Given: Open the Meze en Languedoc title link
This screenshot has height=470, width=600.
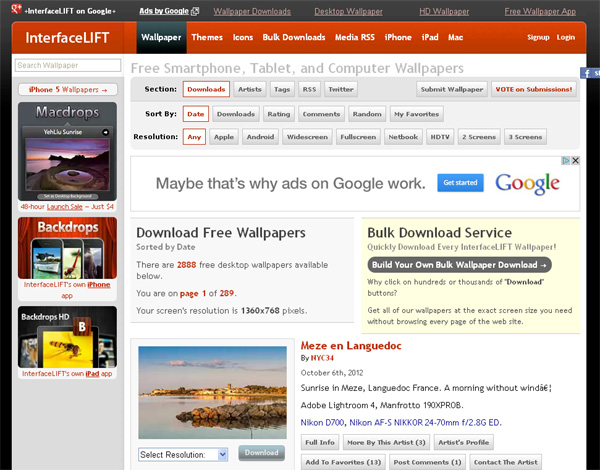Looking at the screenshot, I should click(351, 346).
